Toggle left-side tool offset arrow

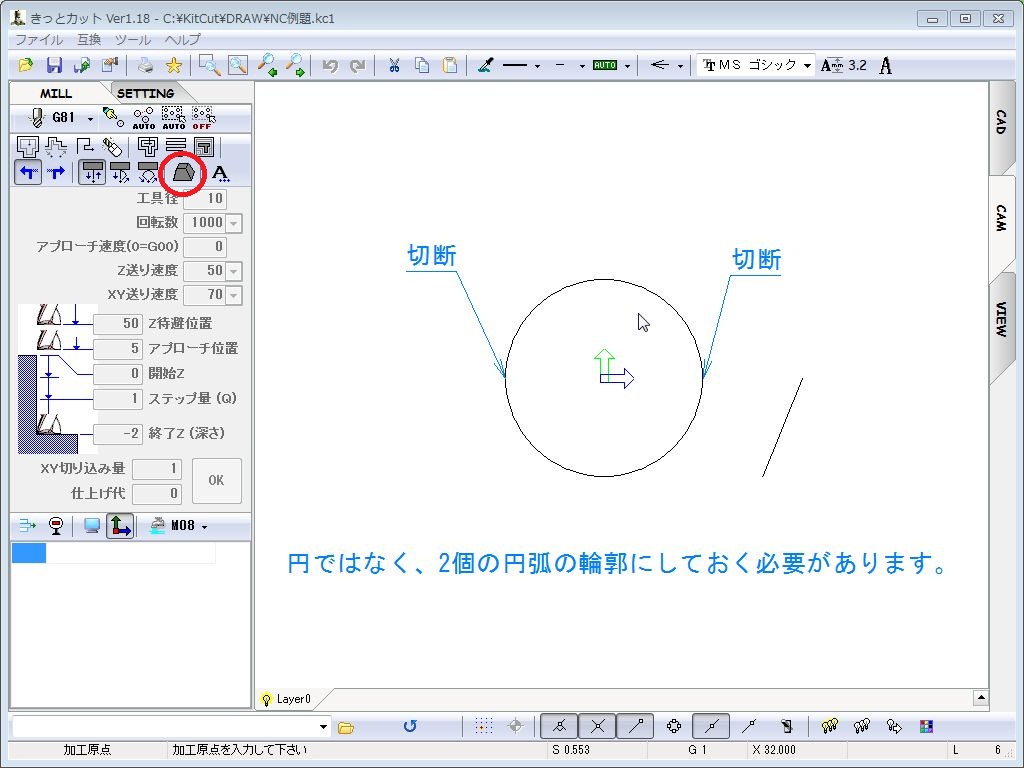pos(28,172)
